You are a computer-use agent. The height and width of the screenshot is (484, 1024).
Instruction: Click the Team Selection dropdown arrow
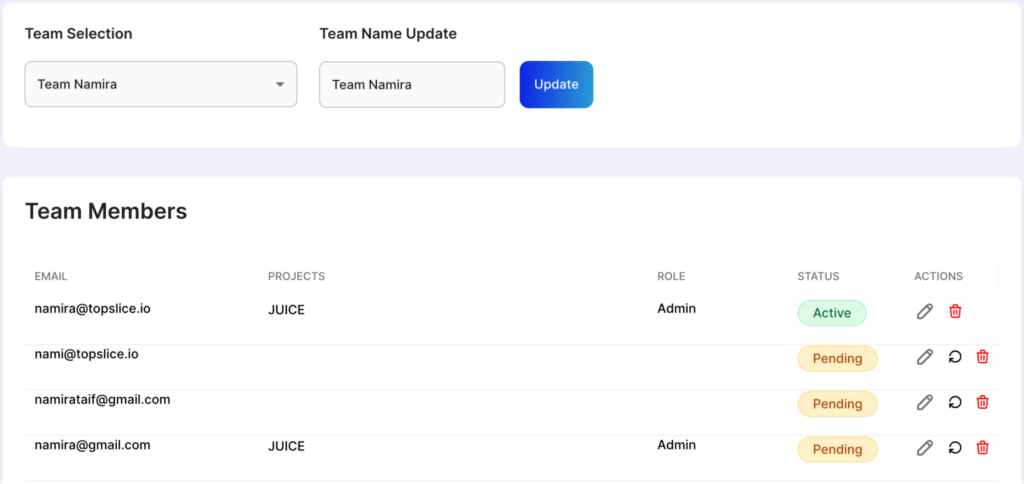280,85
